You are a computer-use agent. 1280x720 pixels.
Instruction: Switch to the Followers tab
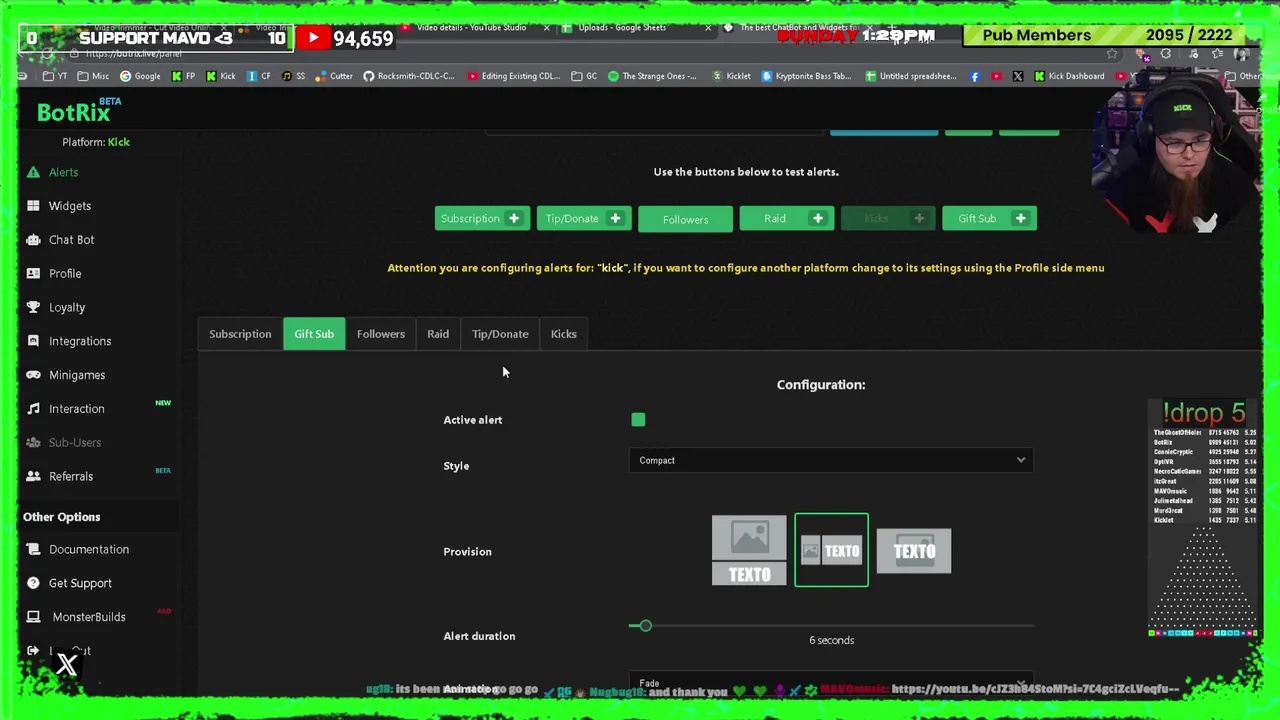(x=381, y=334)
